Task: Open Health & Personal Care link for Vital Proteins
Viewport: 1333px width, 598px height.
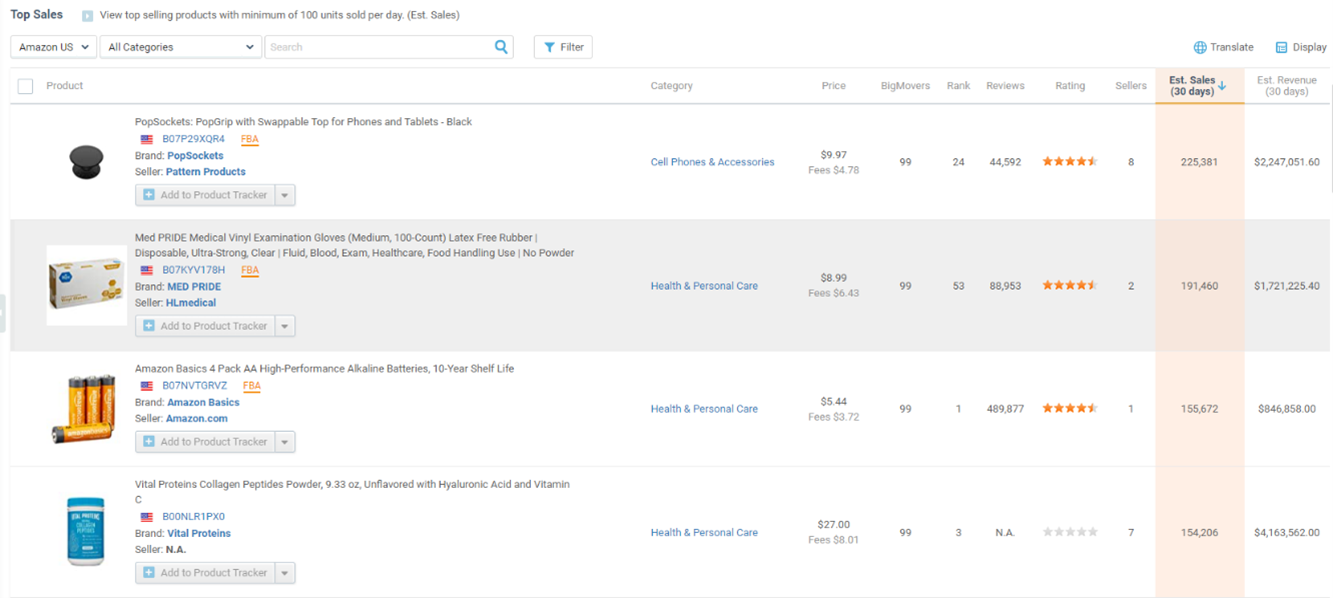Action: pos(704,533)
